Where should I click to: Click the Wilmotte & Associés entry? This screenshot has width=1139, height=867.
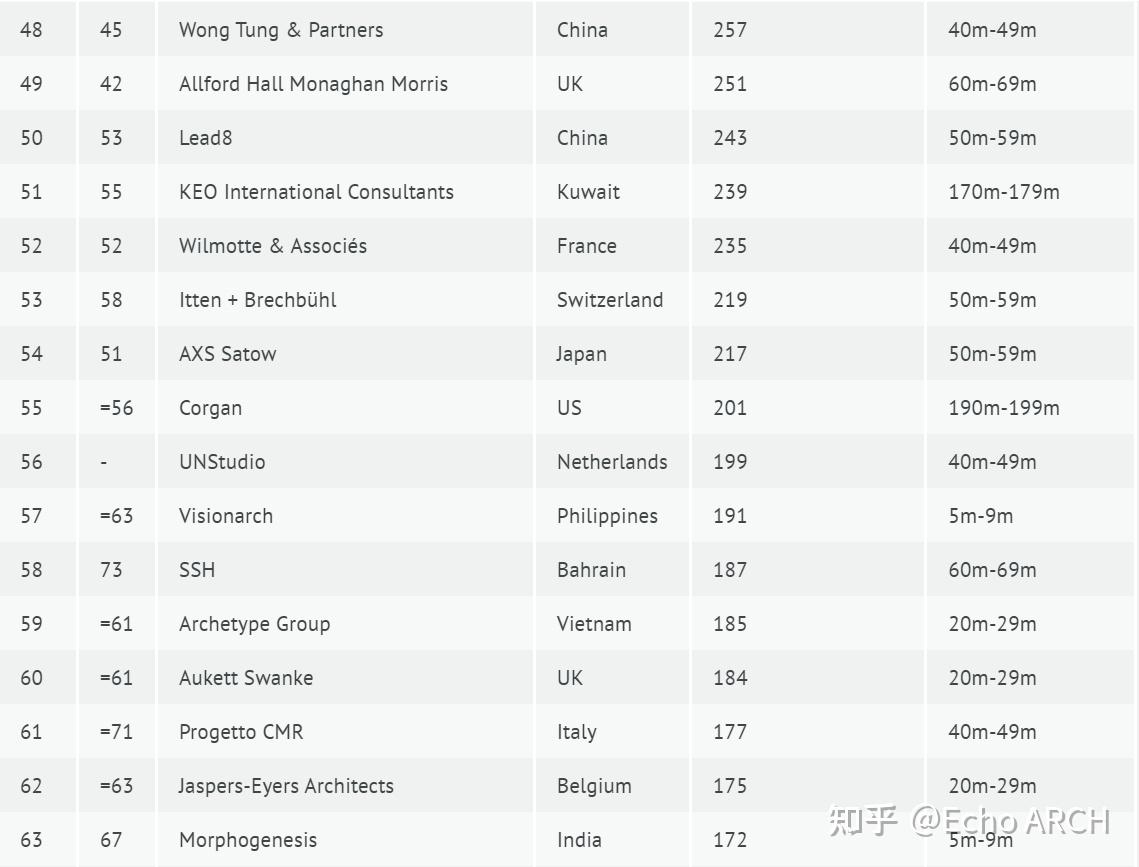click(273, 246)
